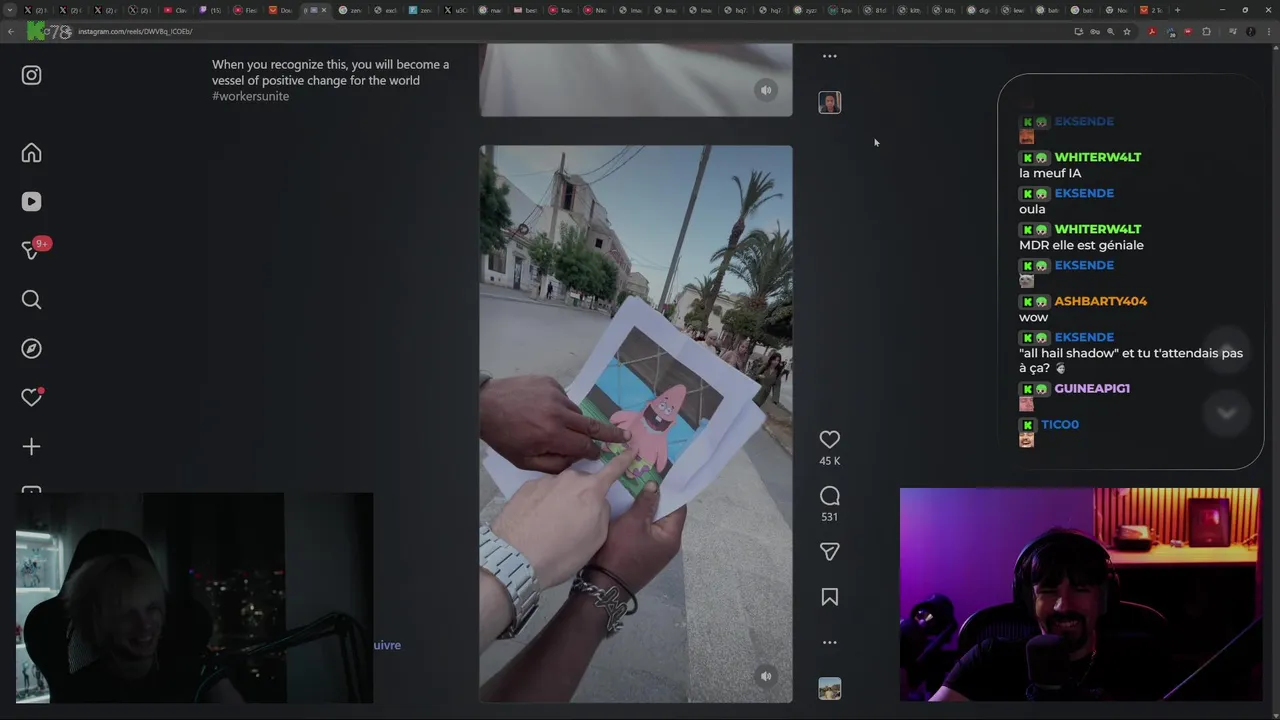Click the 'all hail shadow' chat message

coord(1131,360)
